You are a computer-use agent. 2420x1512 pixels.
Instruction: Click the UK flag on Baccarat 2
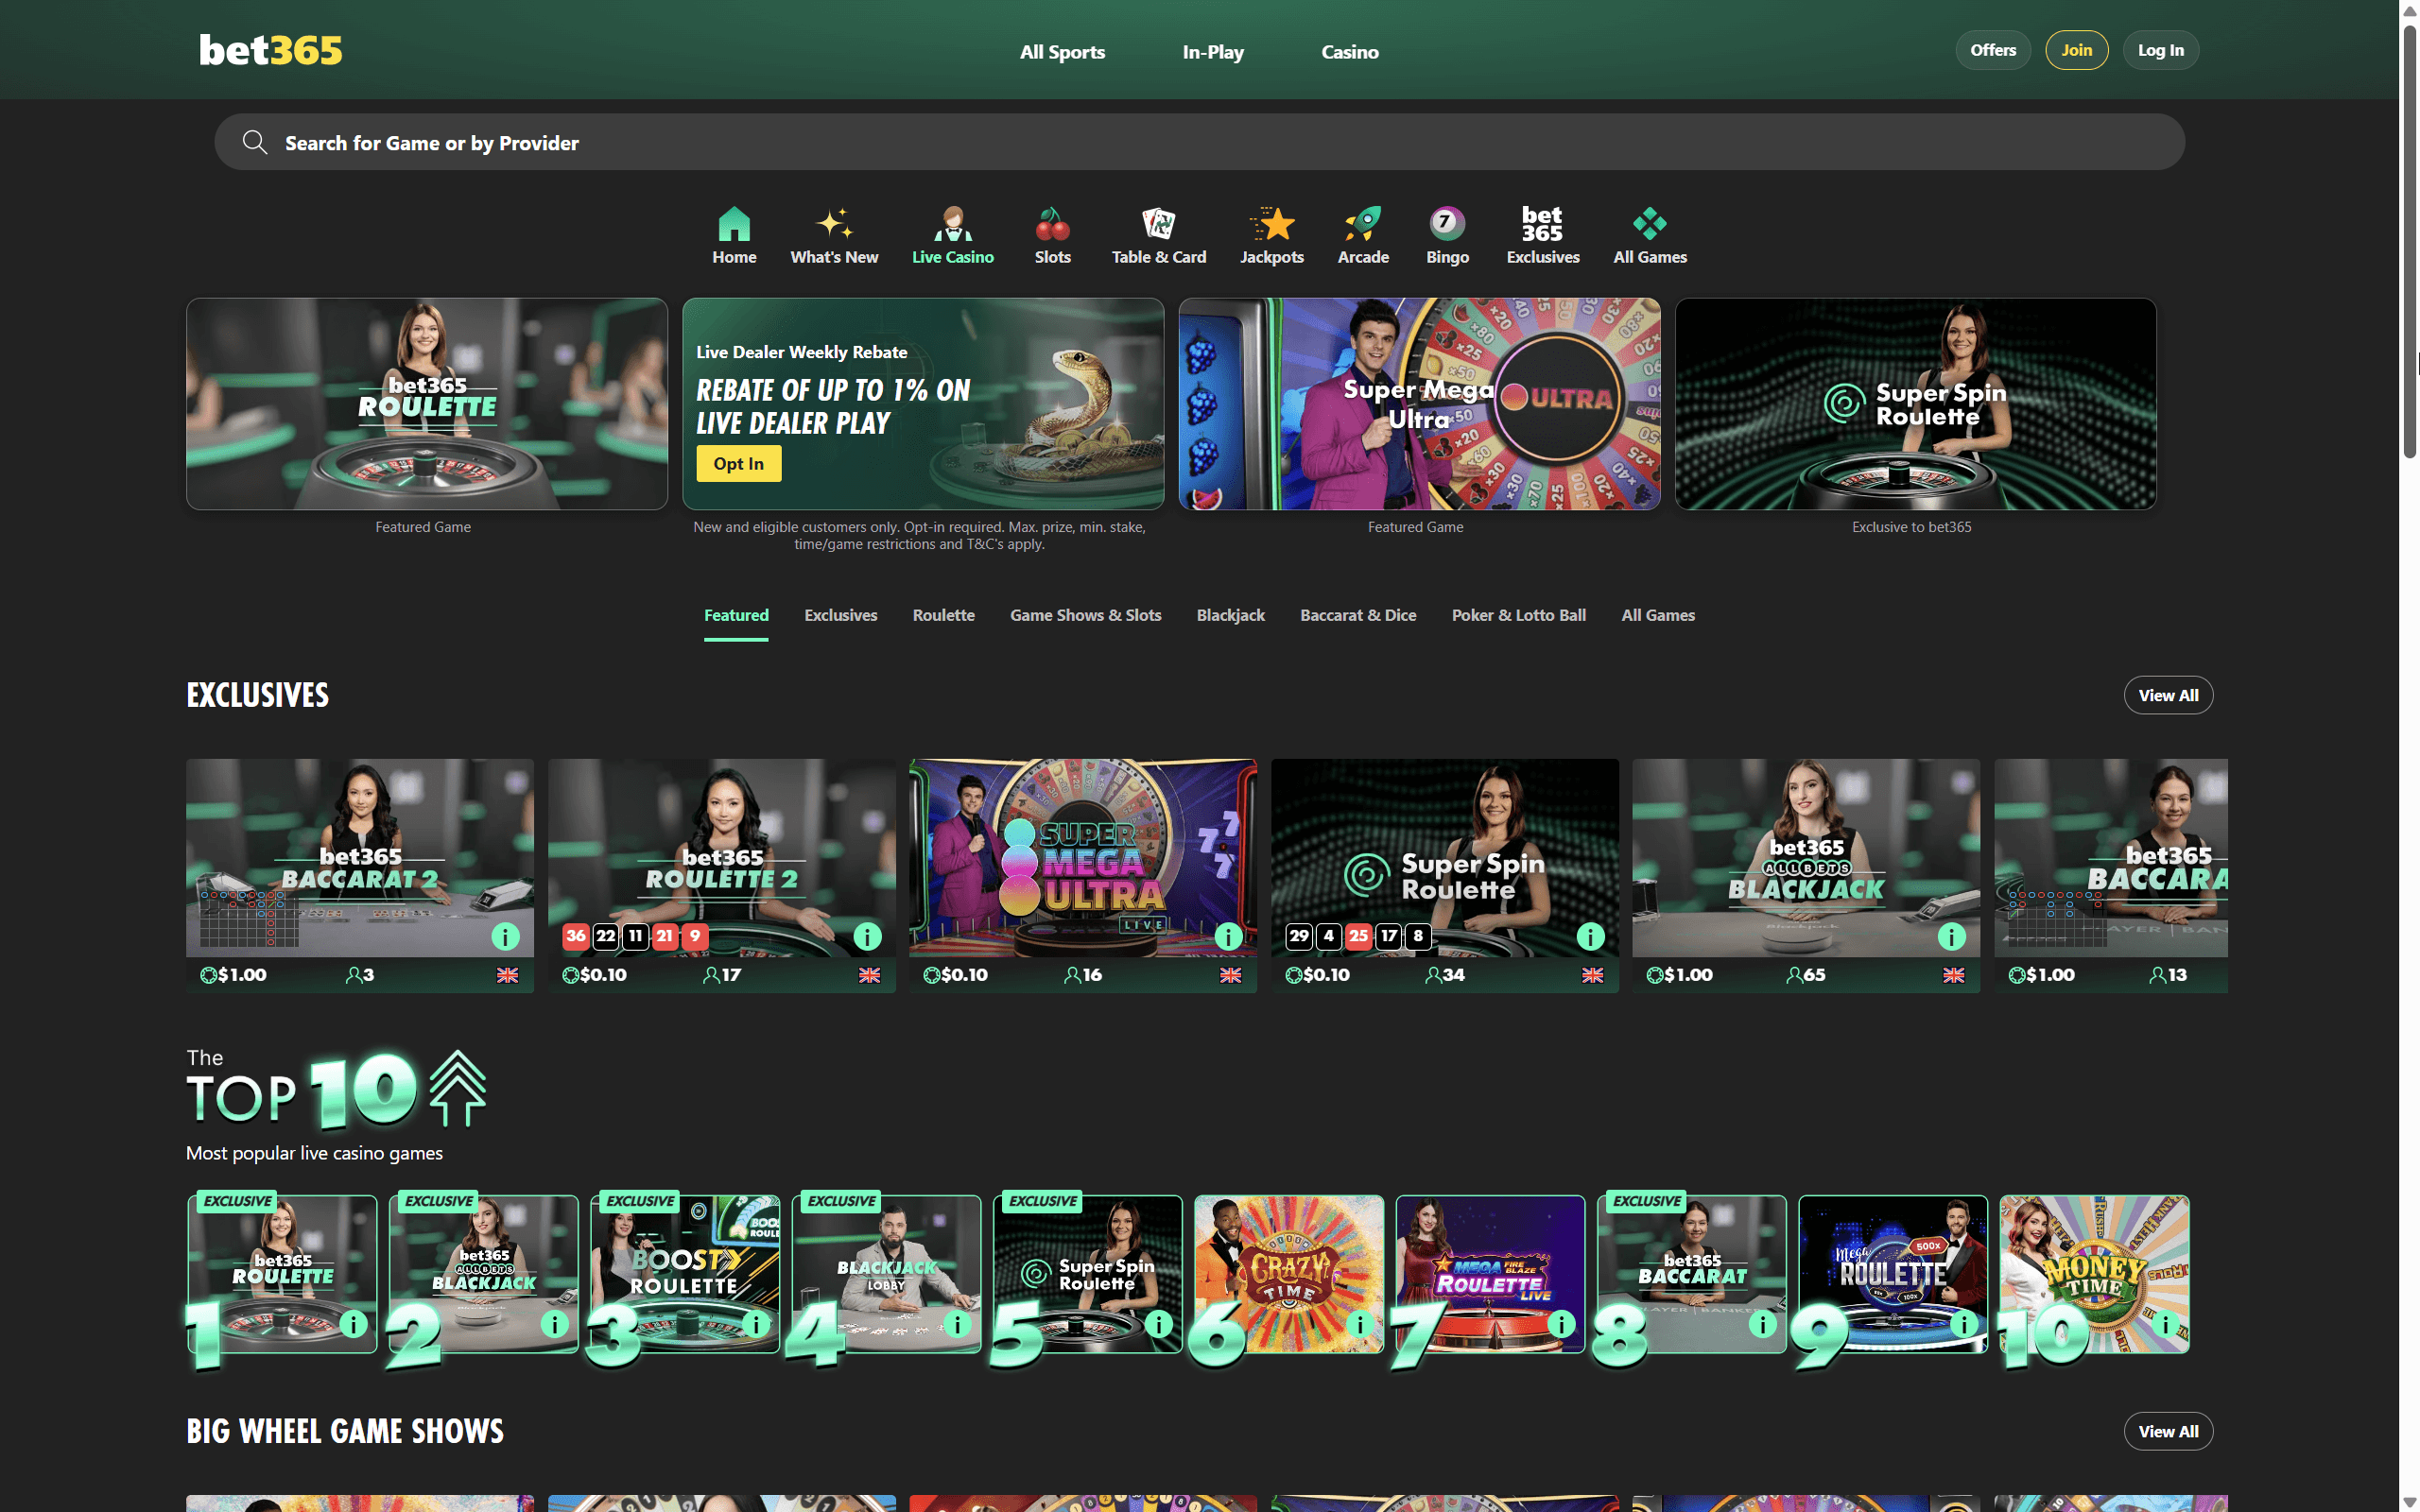point(507,975)
